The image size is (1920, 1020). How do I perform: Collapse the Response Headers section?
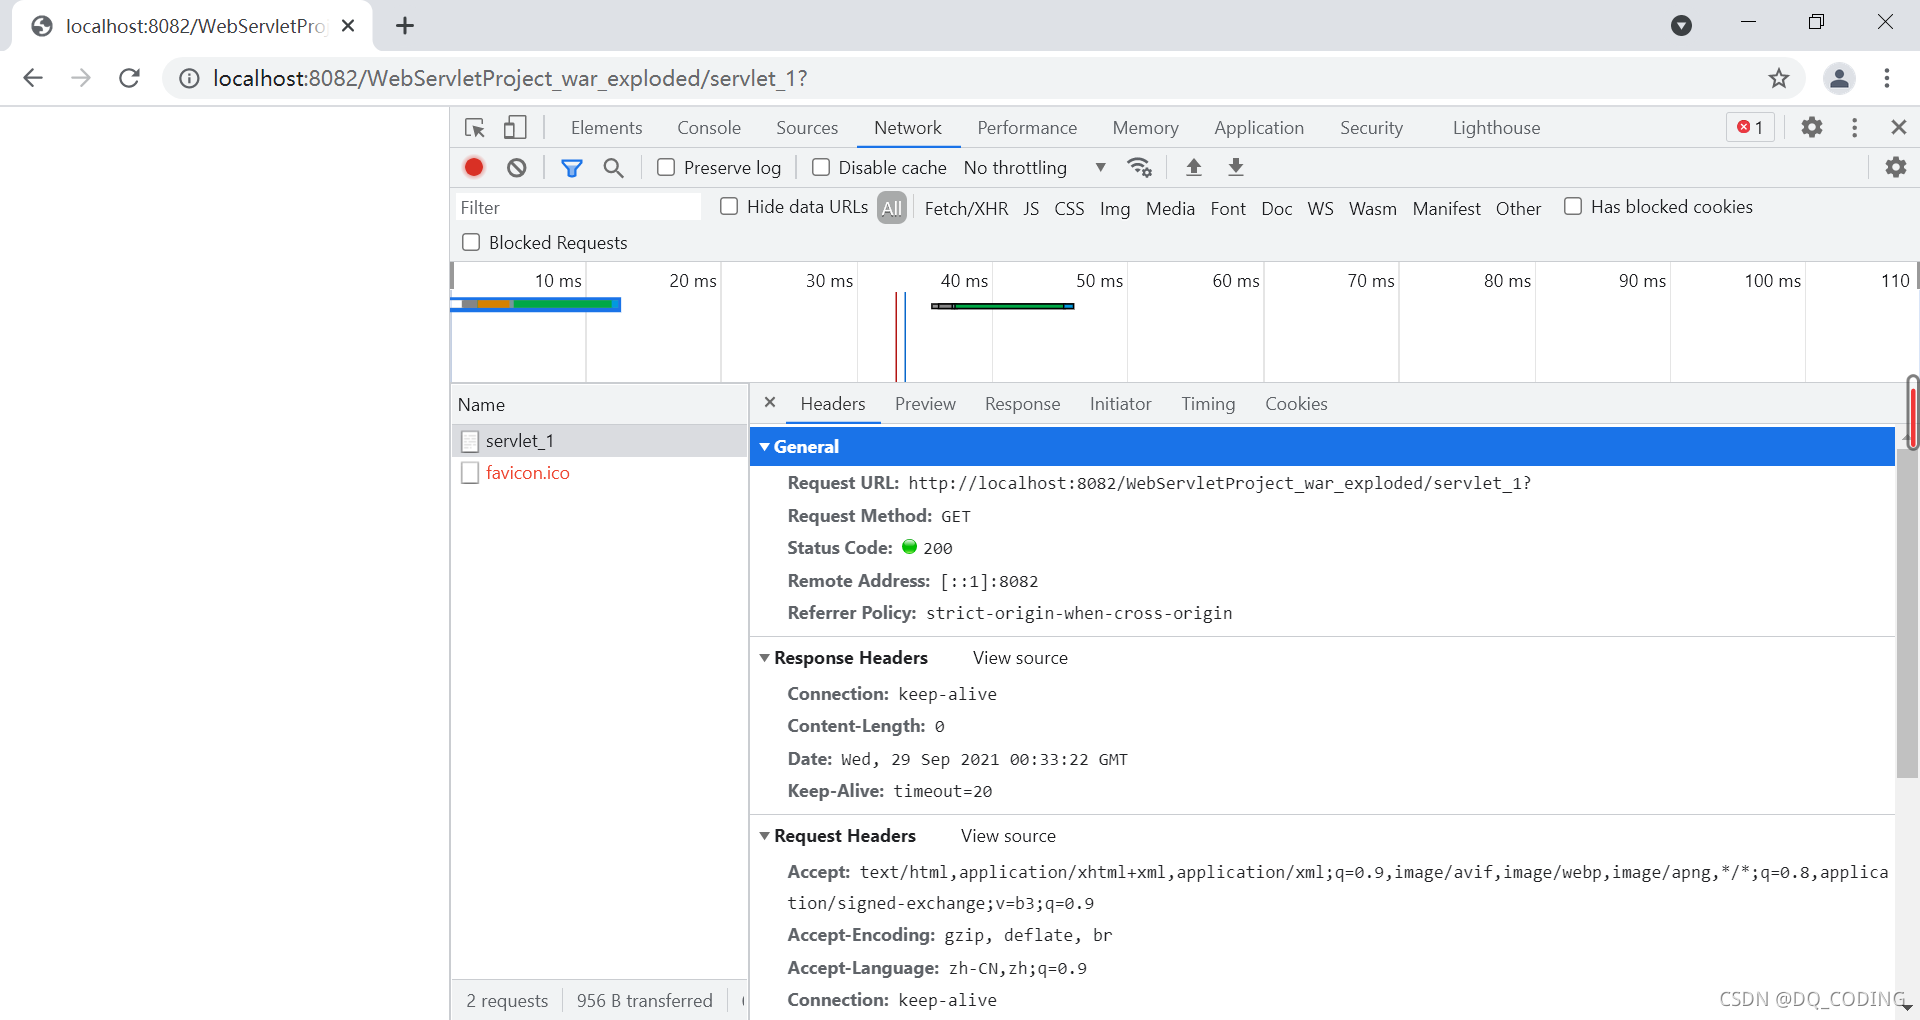pyautogui.click(x=765, y=658)
